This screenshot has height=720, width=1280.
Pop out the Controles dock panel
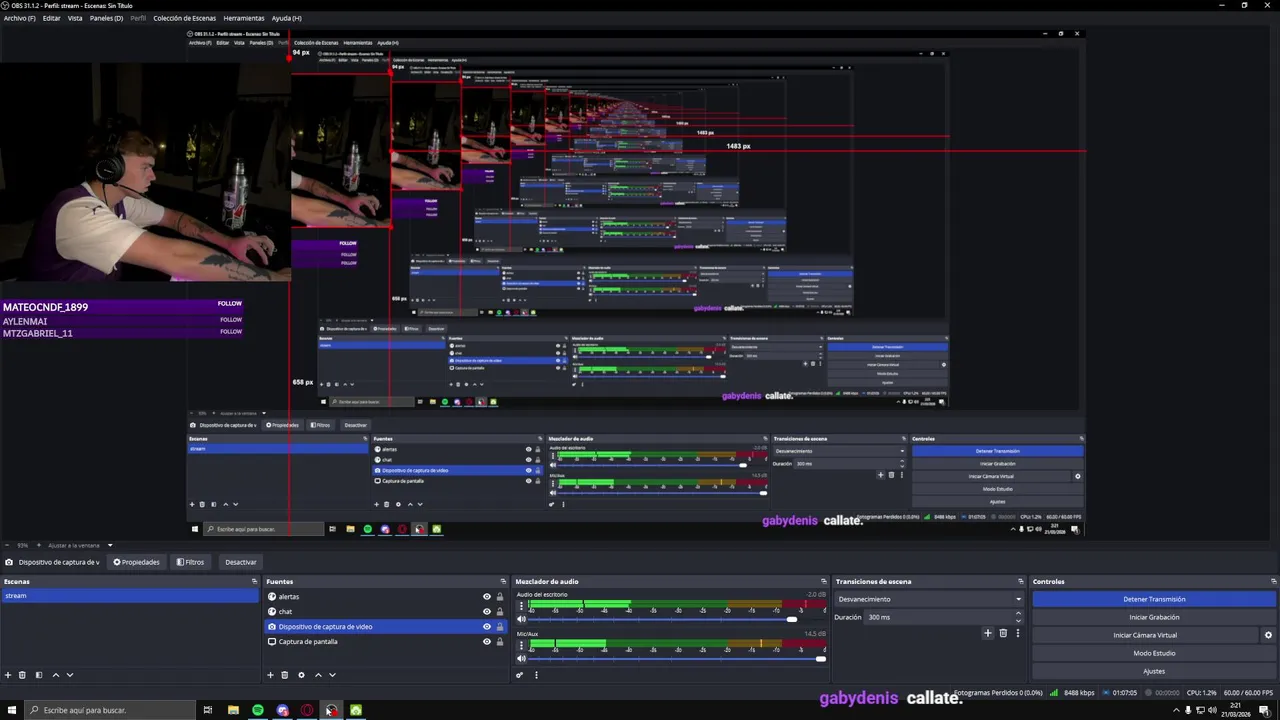point(1273,581)
